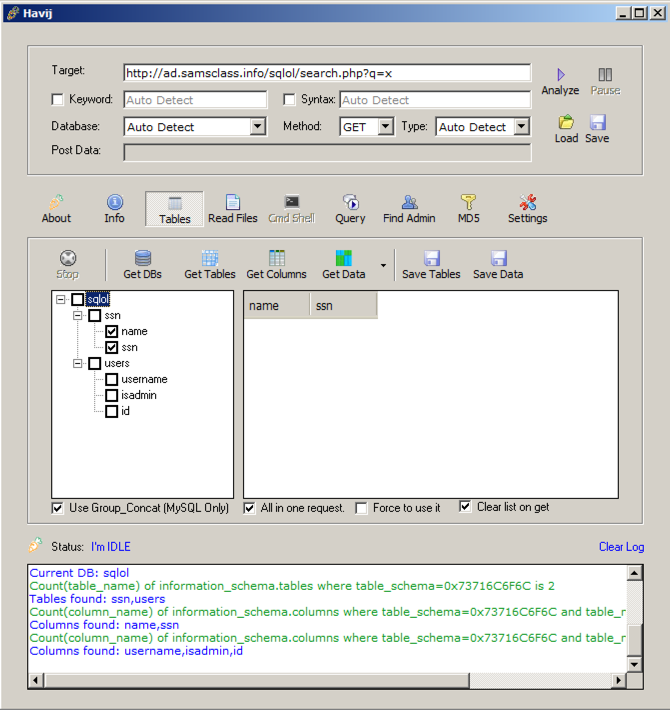Click the Save floppy icon near Load
This screenshot has width=670, height=710.
click(598, 122)
